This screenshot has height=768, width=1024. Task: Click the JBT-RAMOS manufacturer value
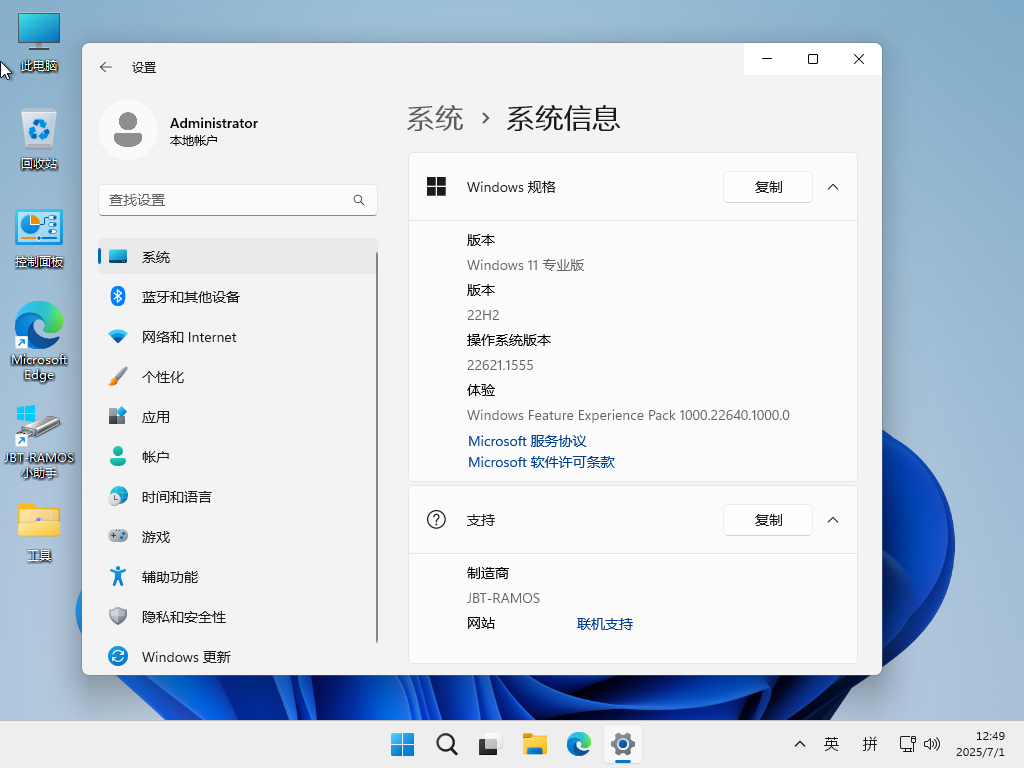click(x=504, y=598)
